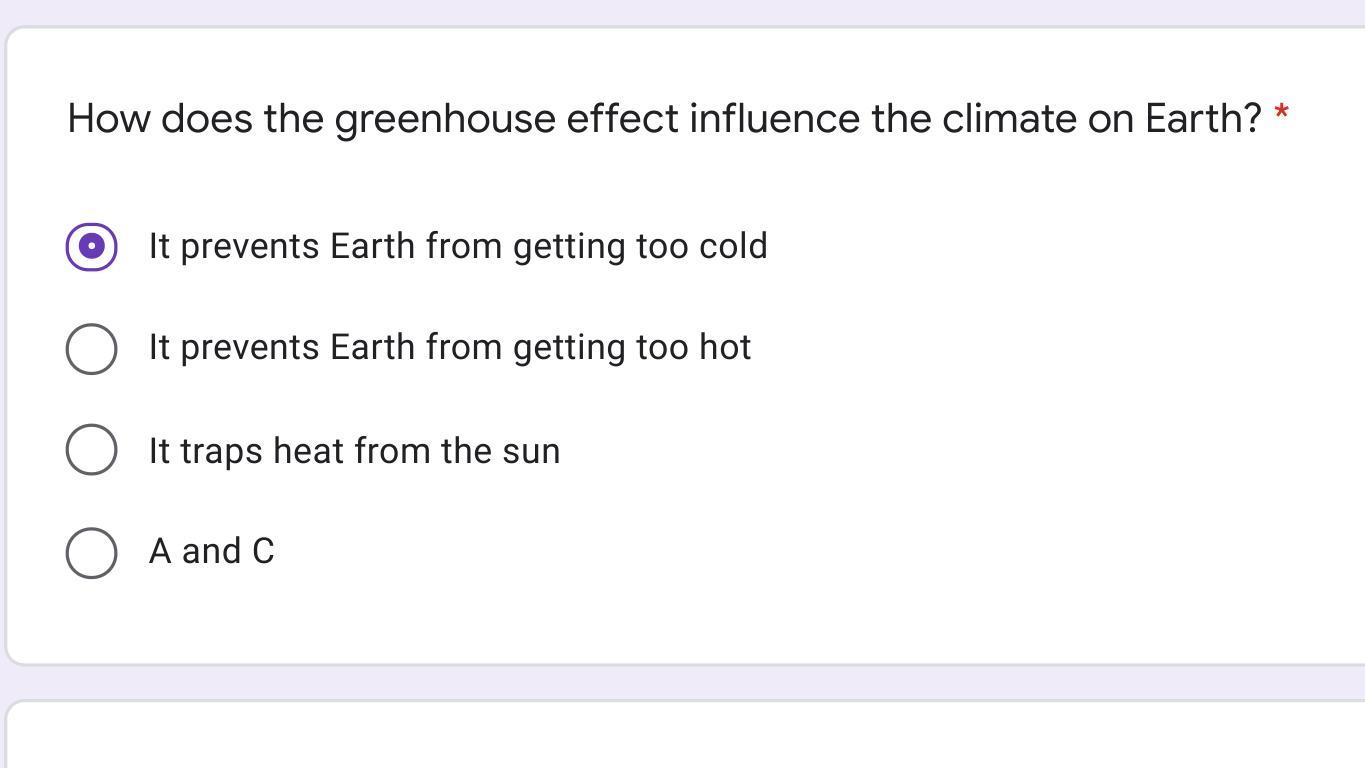
Task: Click the word "Earth?" in the question title
Action: point(1203,119)
